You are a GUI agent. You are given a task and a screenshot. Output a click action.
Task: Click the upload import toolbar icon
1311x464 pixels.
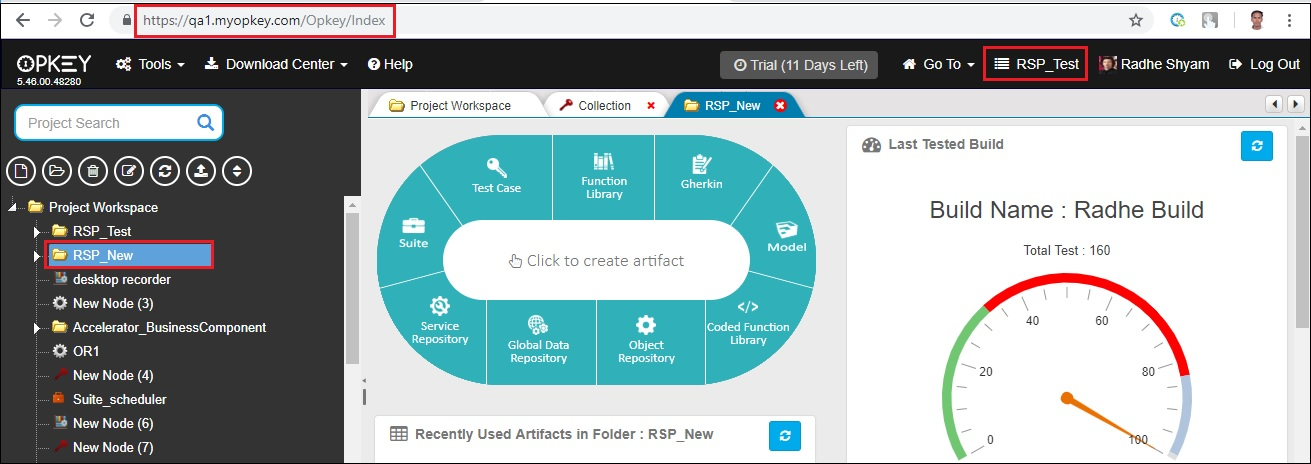(x=201, y=171)
